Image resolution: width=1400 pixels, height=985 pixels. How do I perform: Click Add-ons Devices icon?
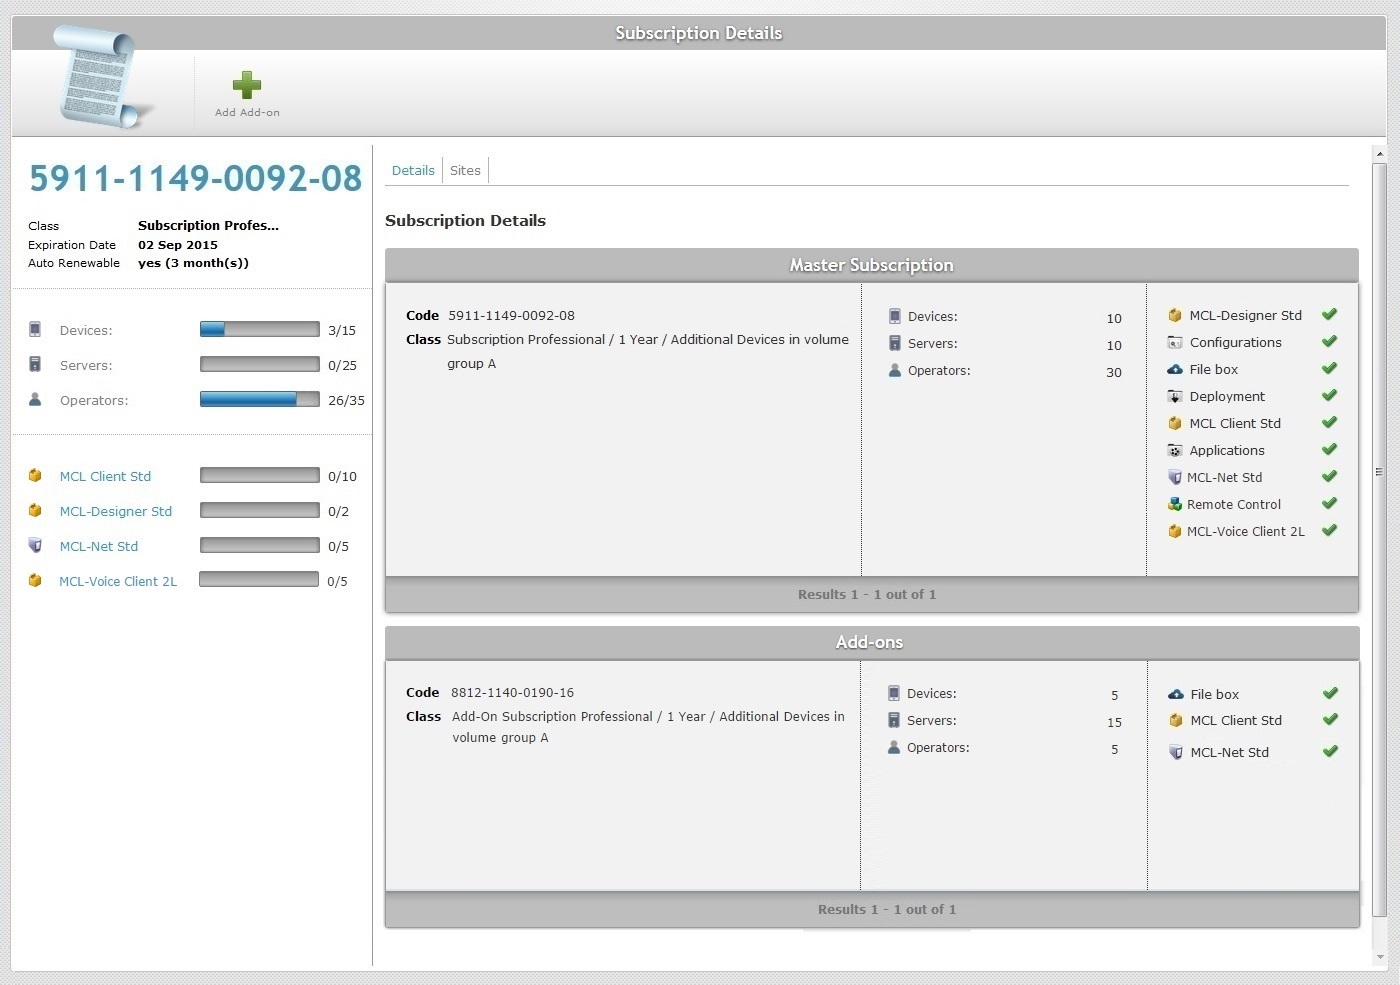click(x=894, y=693)
